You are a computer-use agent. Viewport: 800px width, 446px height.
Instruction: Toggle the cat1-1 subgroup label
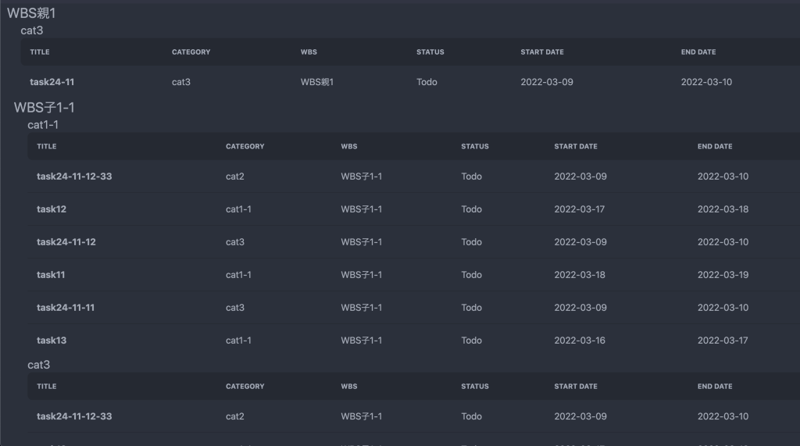[x=43, y=125]
